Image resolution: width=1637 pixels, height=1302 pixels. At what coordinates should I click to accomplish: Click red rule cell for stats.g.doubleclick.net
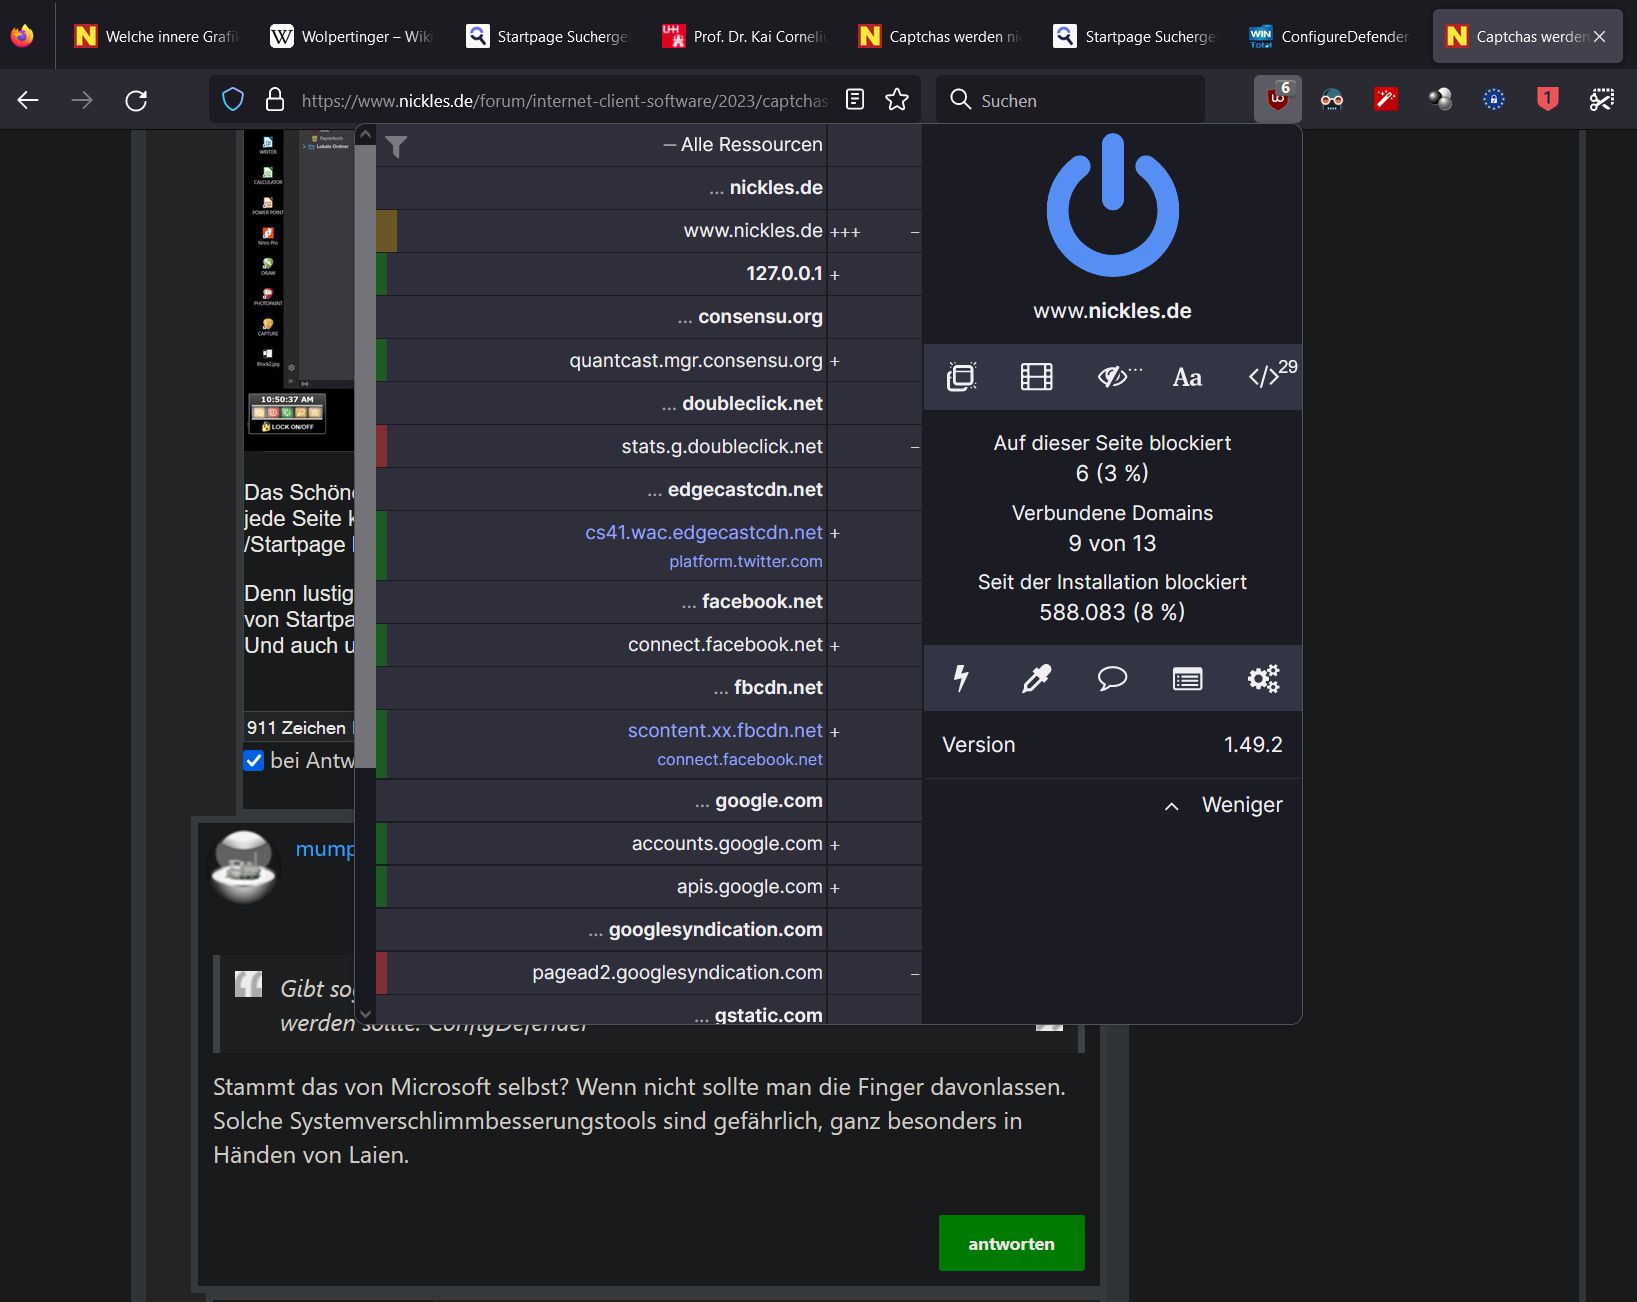[381, 447]
